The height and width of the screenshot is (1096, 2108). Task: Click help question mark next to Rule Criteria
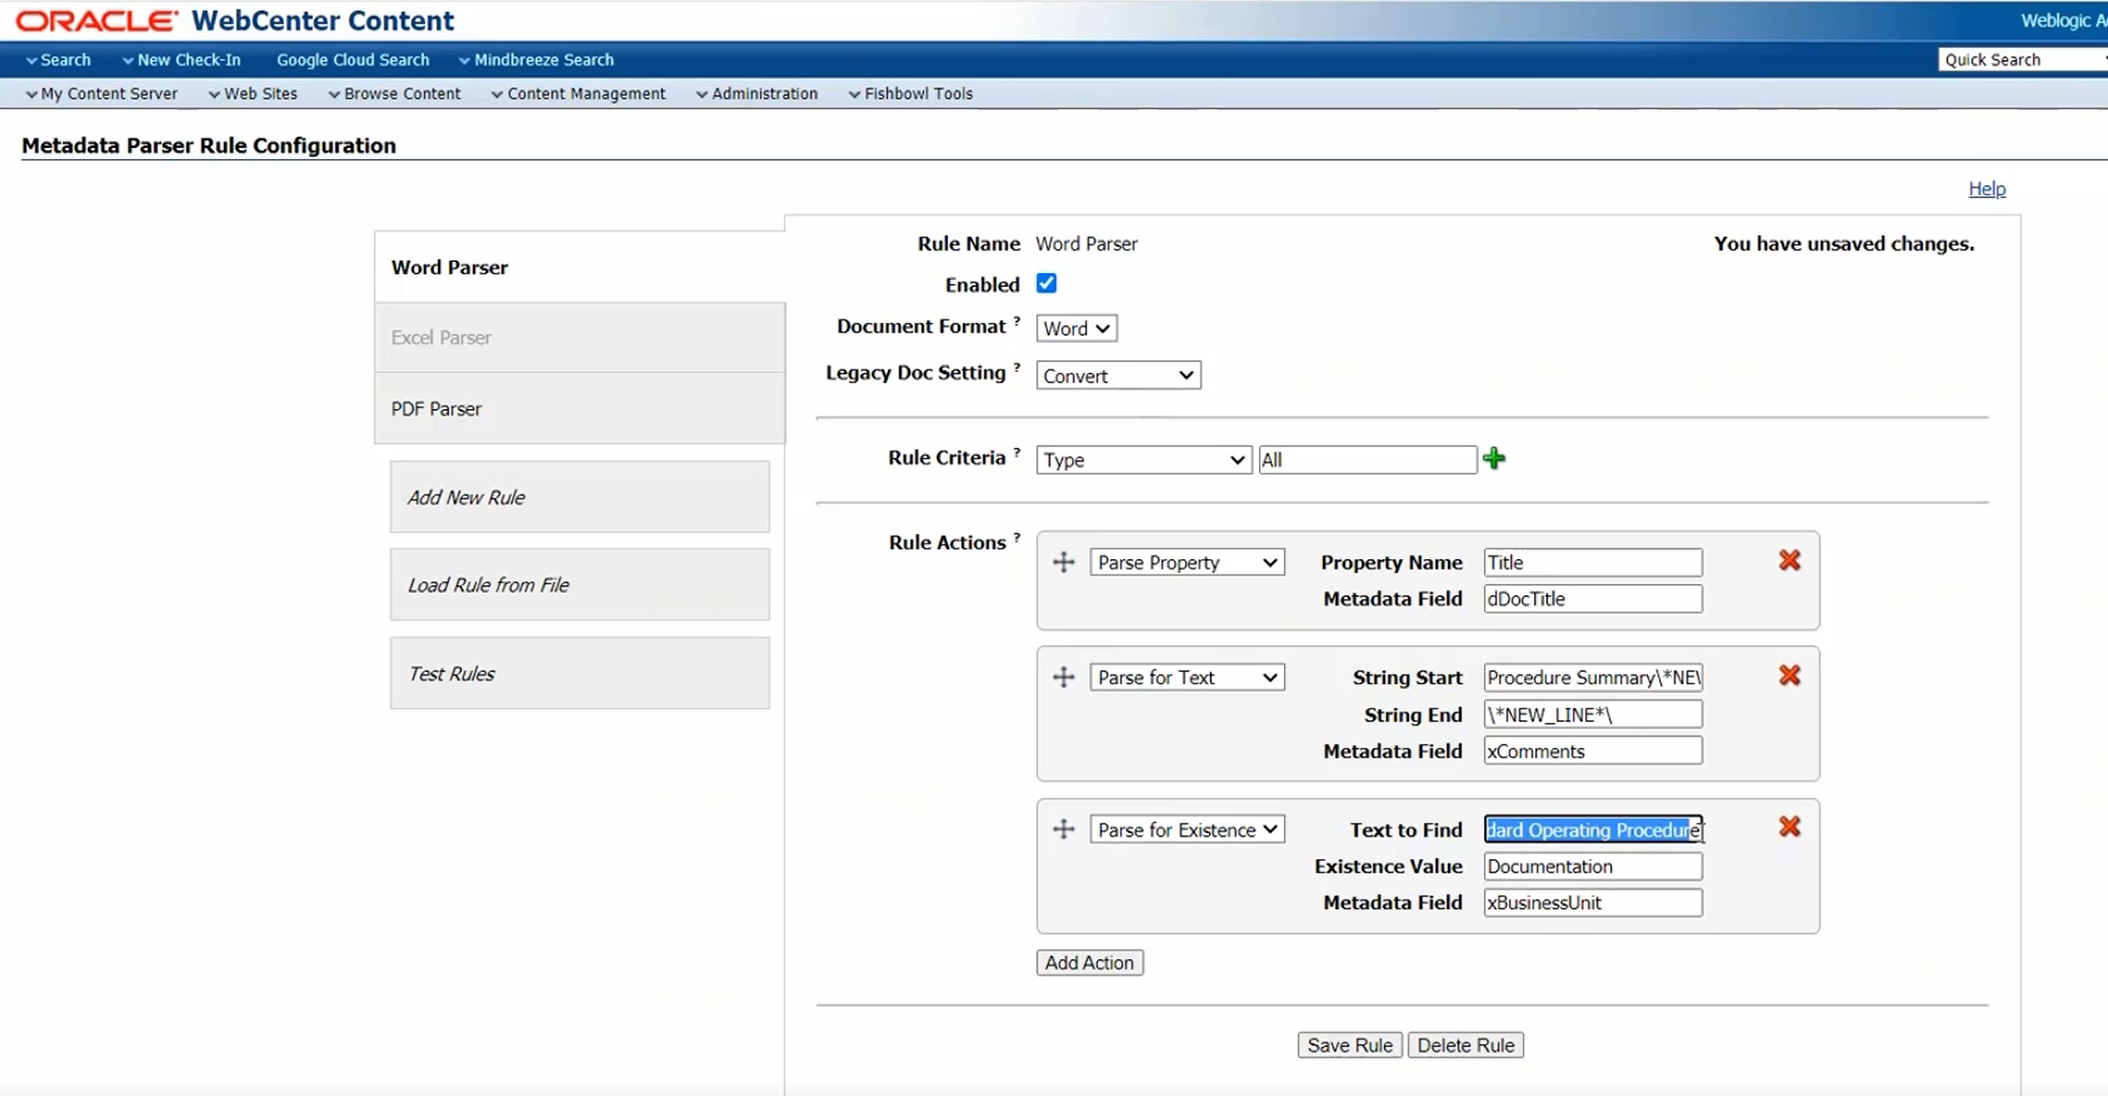(1017, 452)
